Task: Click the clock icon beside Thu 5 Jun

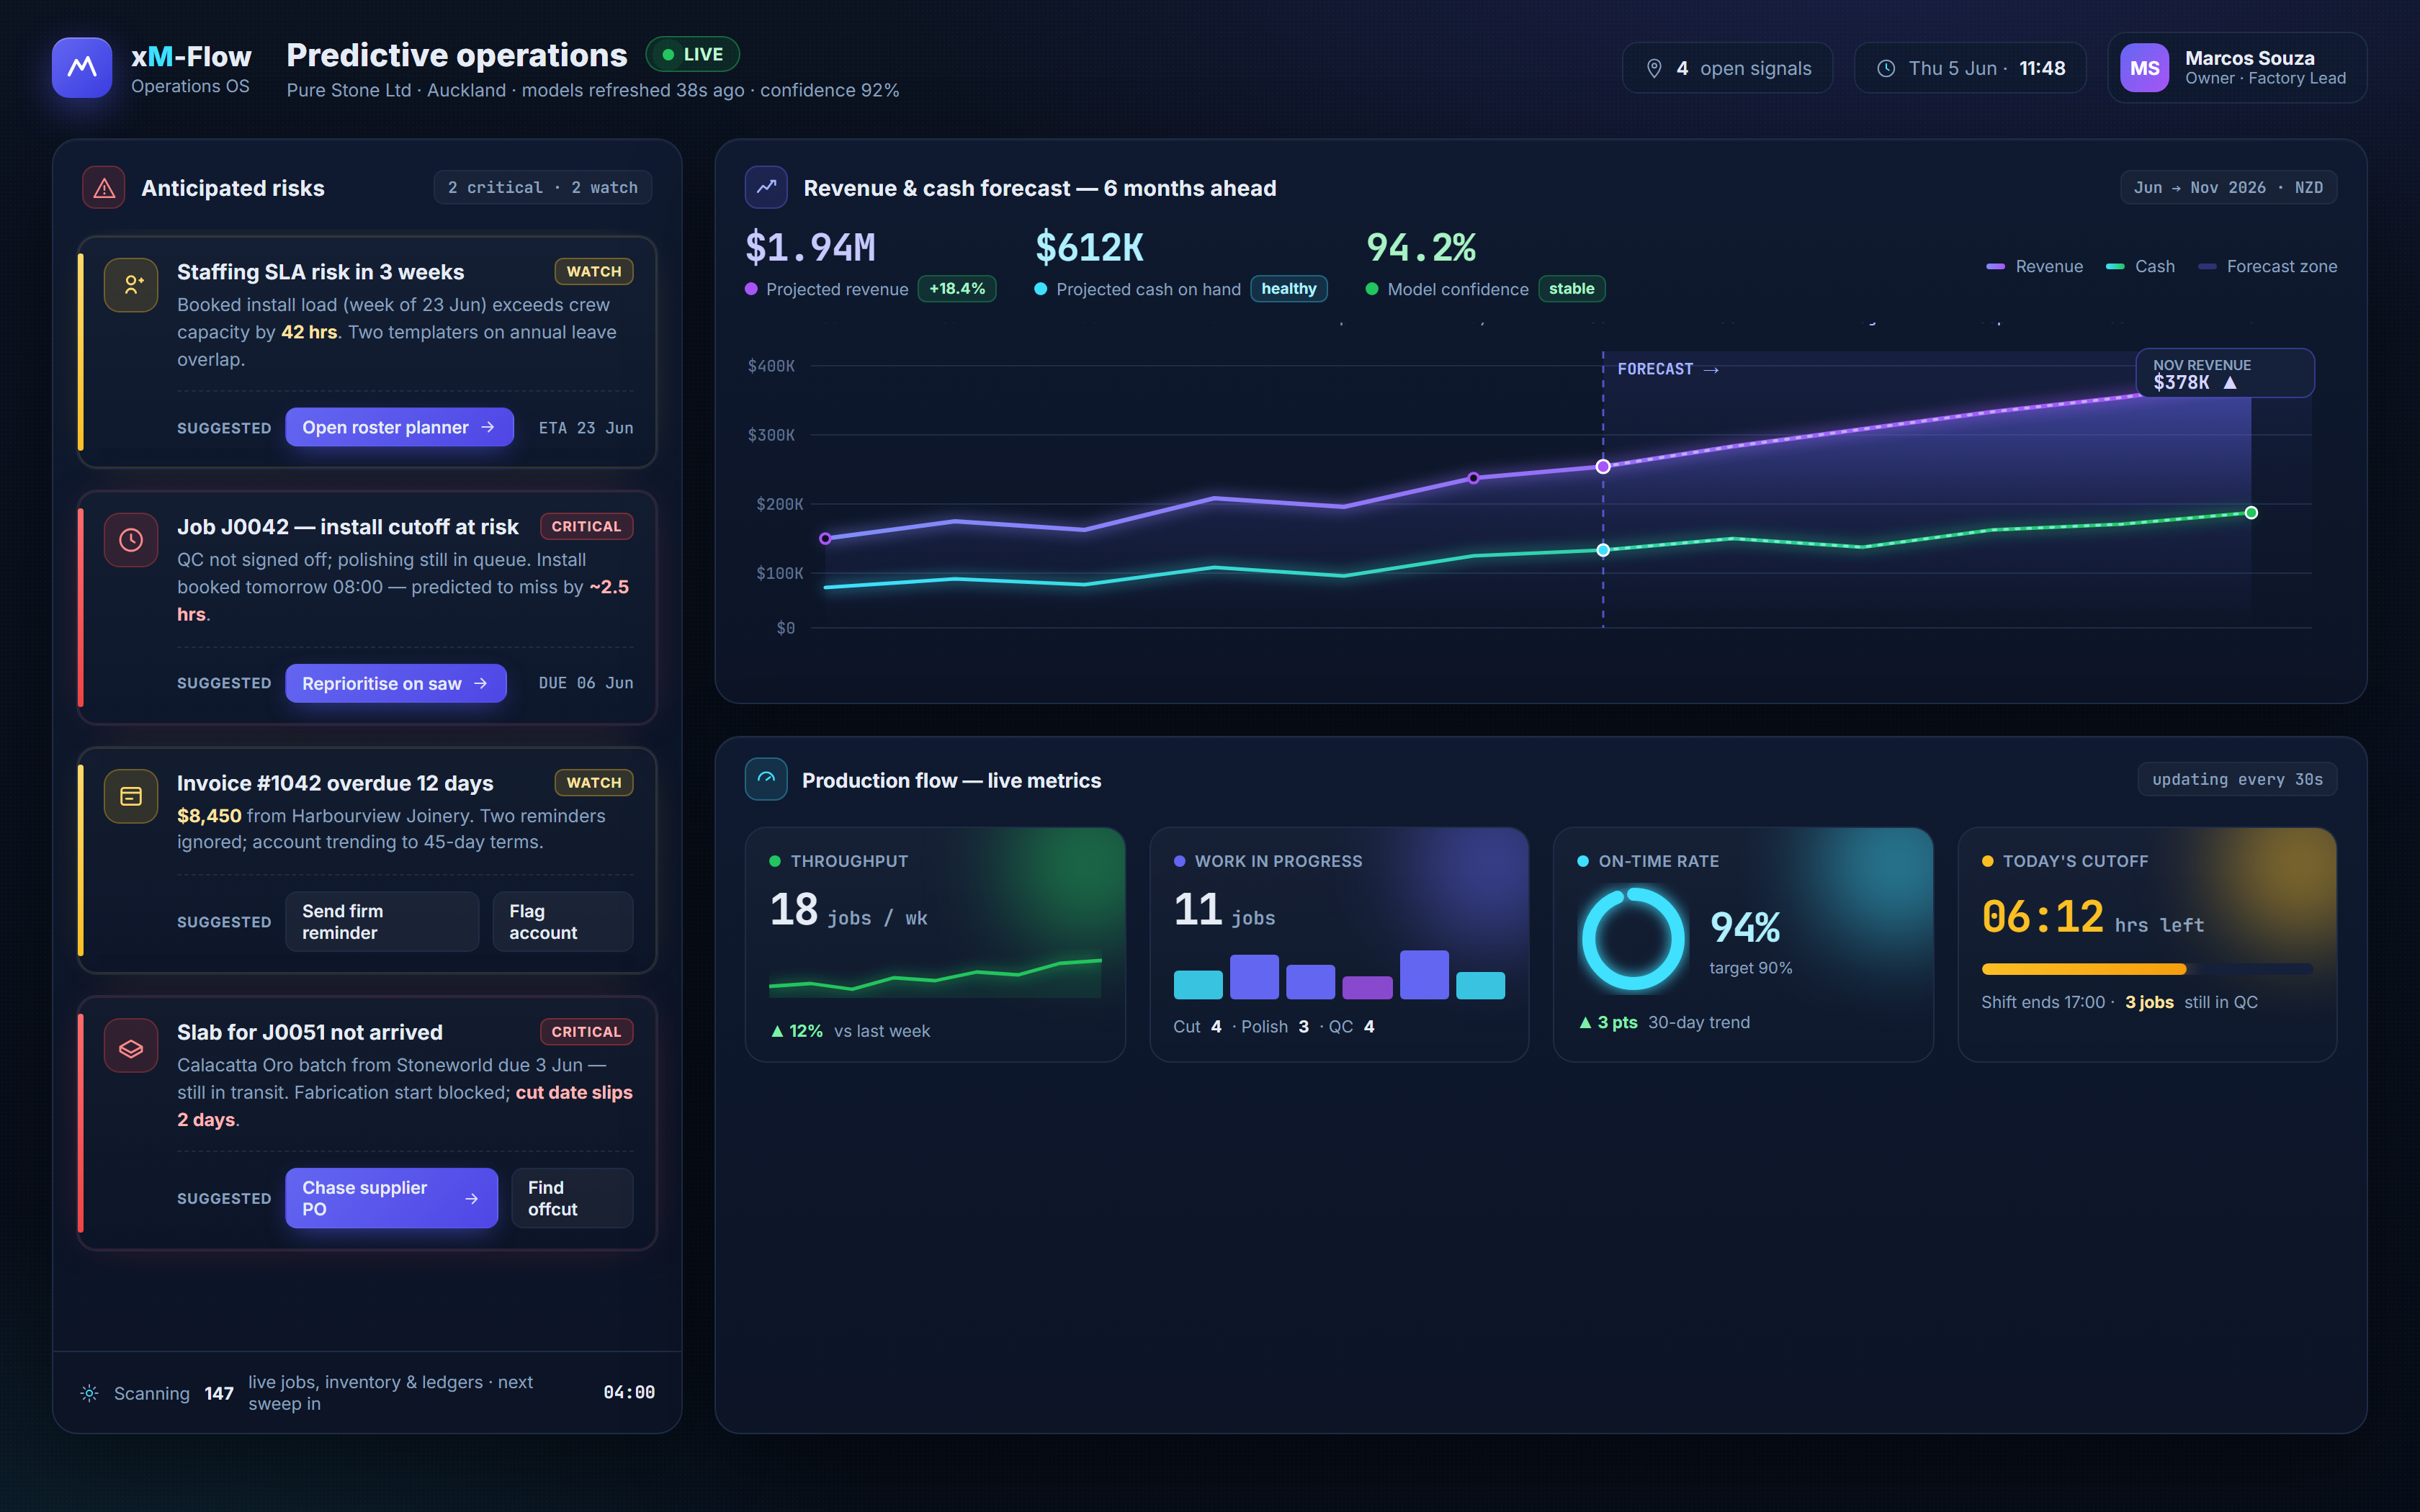Action: tap(1886, 68)
